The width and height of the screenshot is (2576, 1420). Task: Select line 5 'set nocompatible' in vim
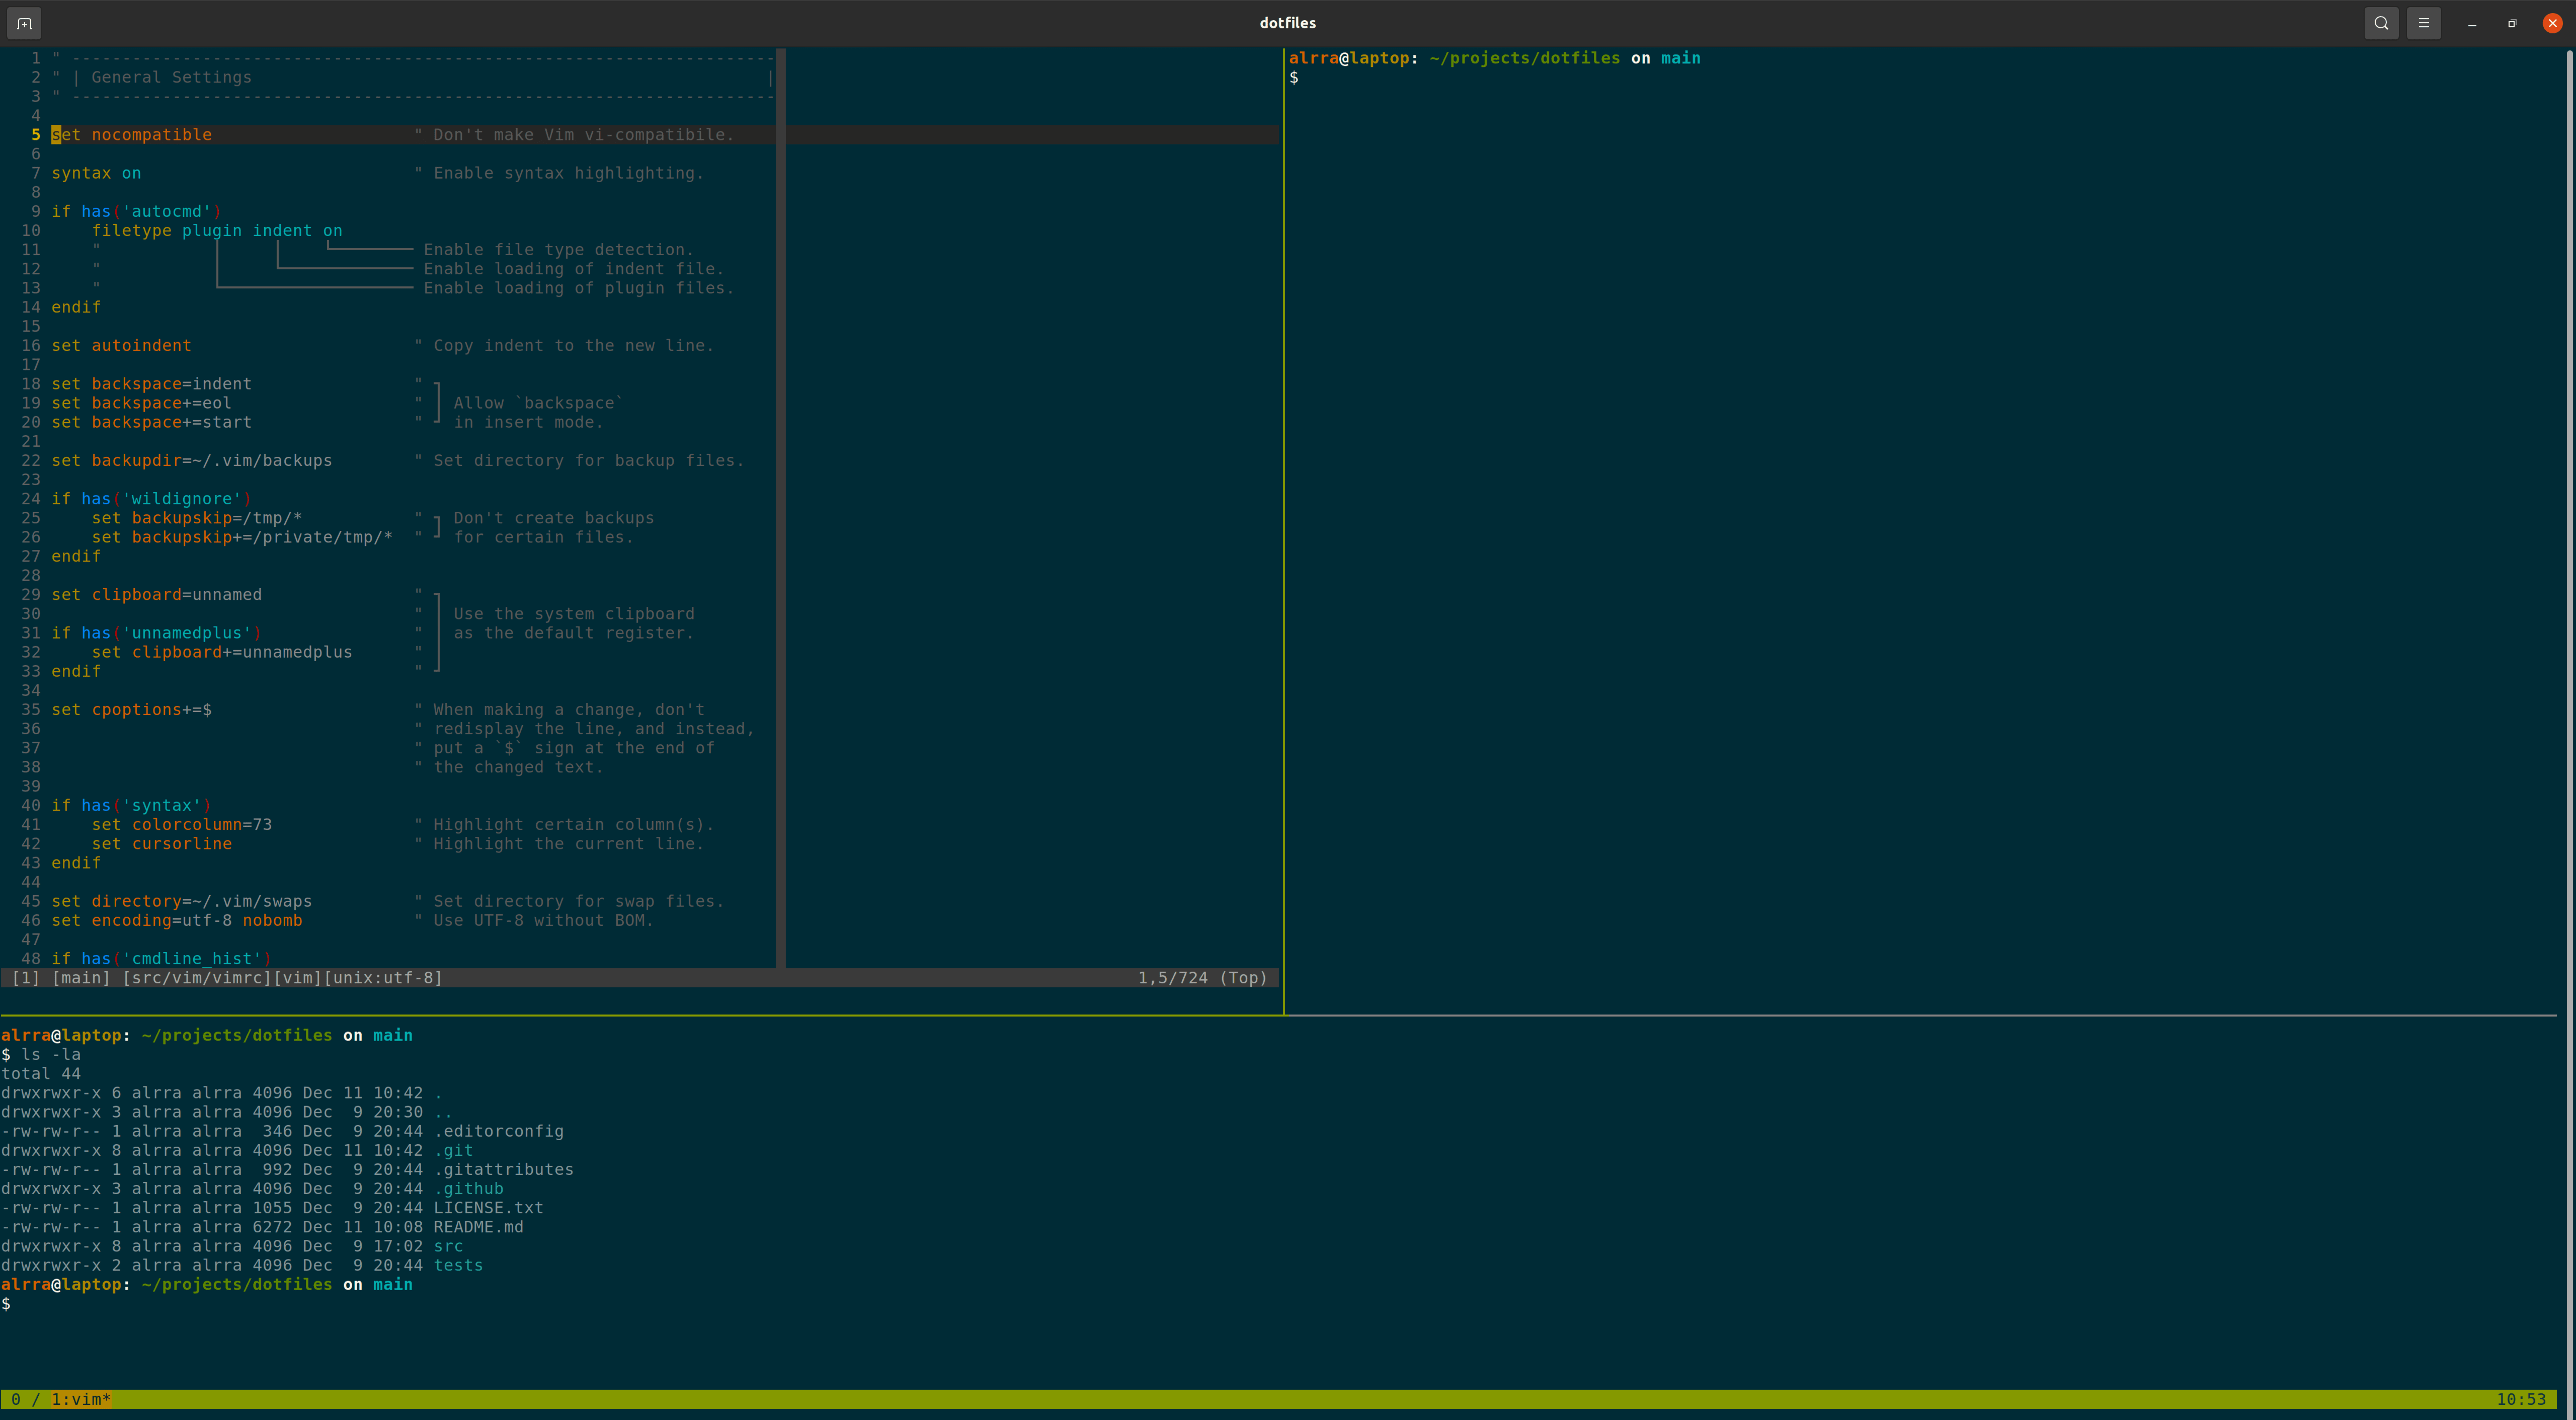pos(131,134)
